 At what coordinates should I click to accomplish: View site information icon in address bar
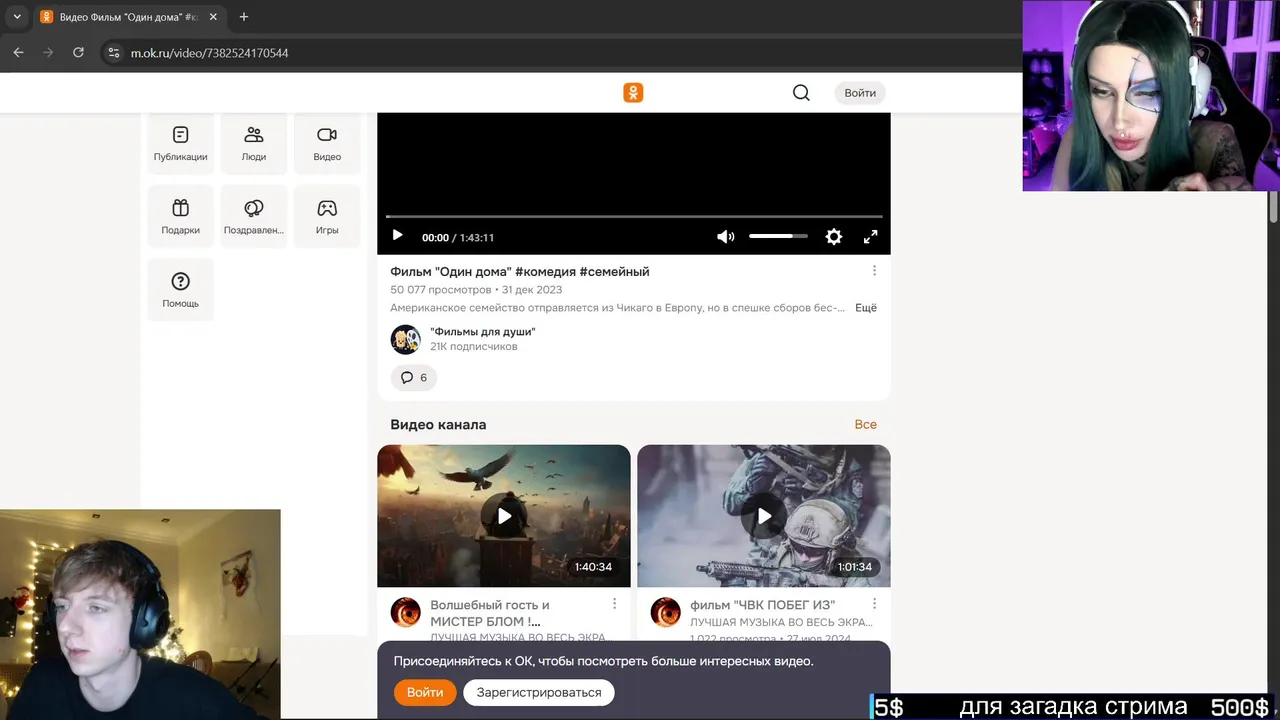113,53
